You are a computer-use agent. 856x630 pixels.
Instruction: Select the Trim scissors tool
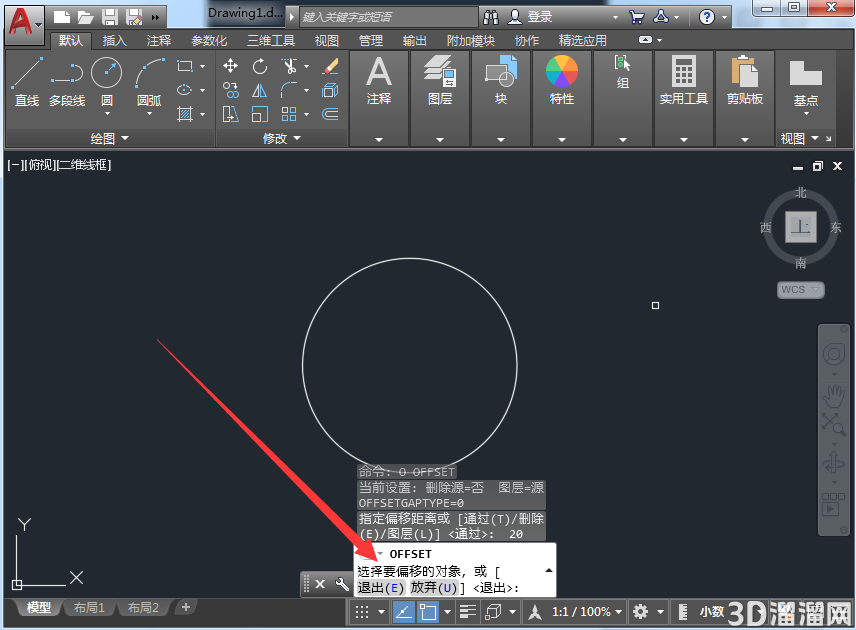click(289, 66)
